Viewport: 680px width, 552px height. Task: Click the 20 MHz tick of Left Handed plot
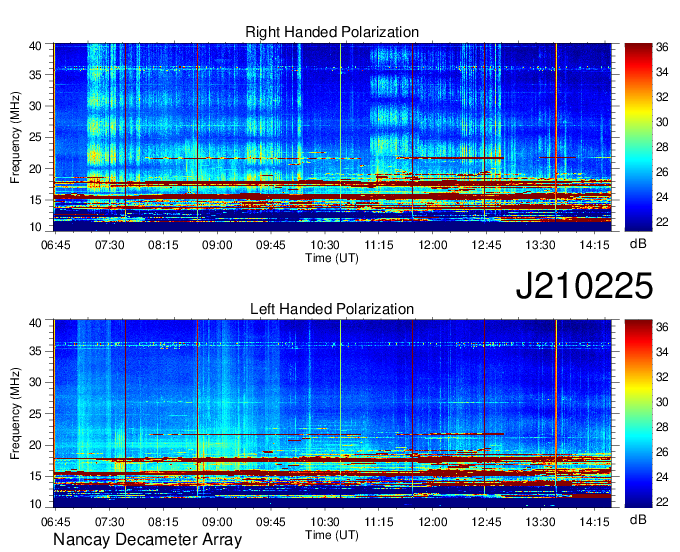tap(35, 445)
